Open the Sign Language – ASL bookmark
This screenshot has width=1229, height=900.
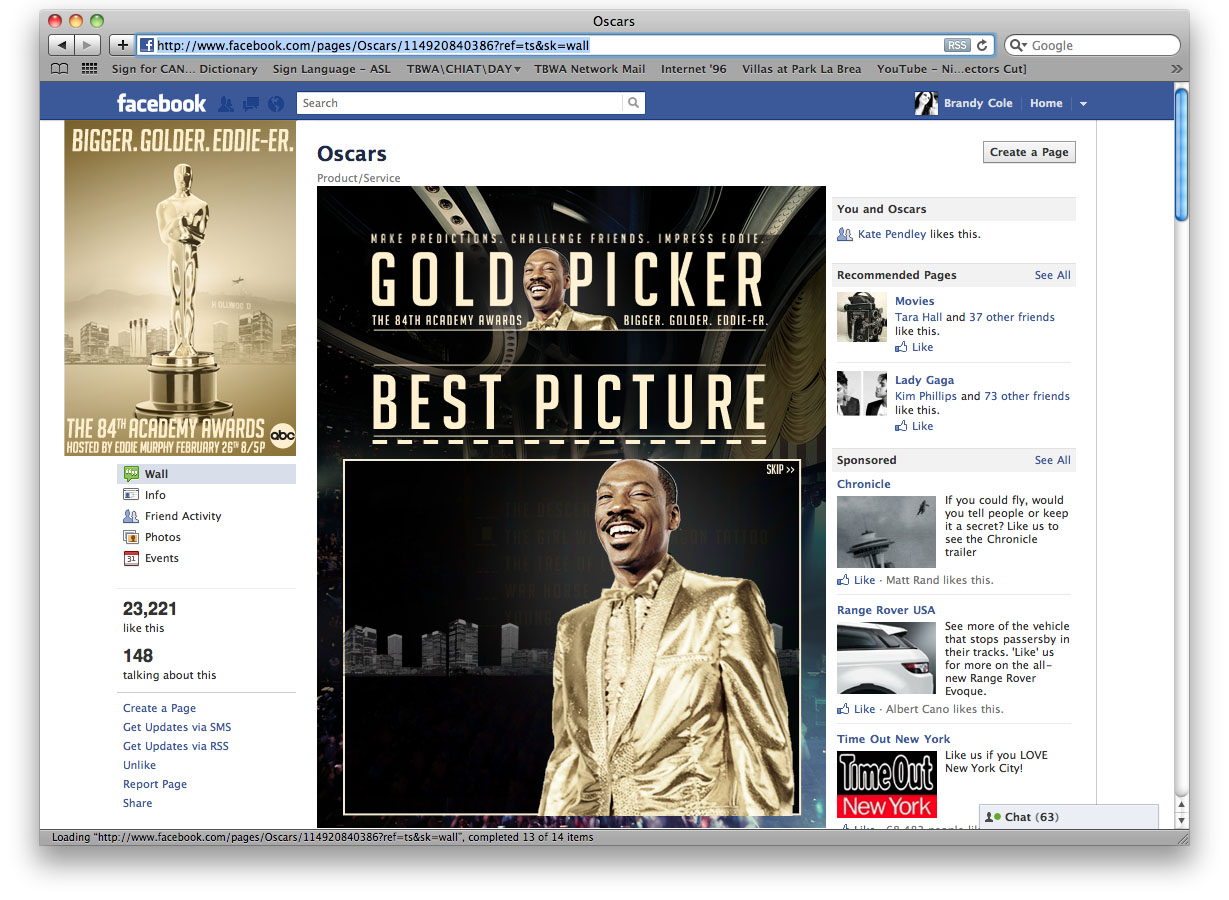point(332,69)
